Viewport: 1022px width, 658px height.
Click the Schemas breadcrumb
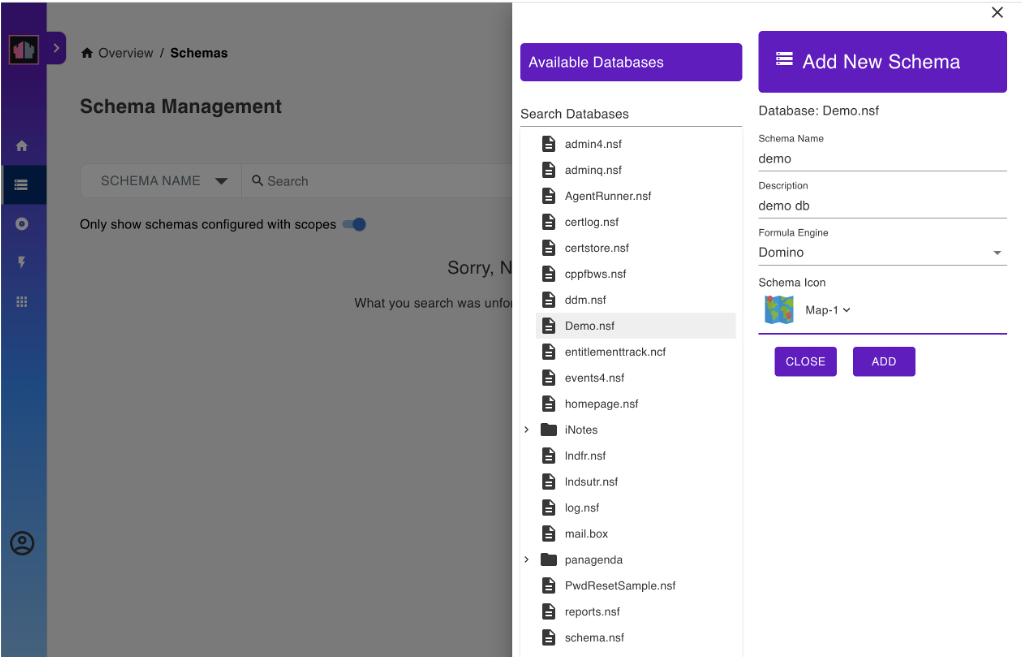(x=199, y=53)
